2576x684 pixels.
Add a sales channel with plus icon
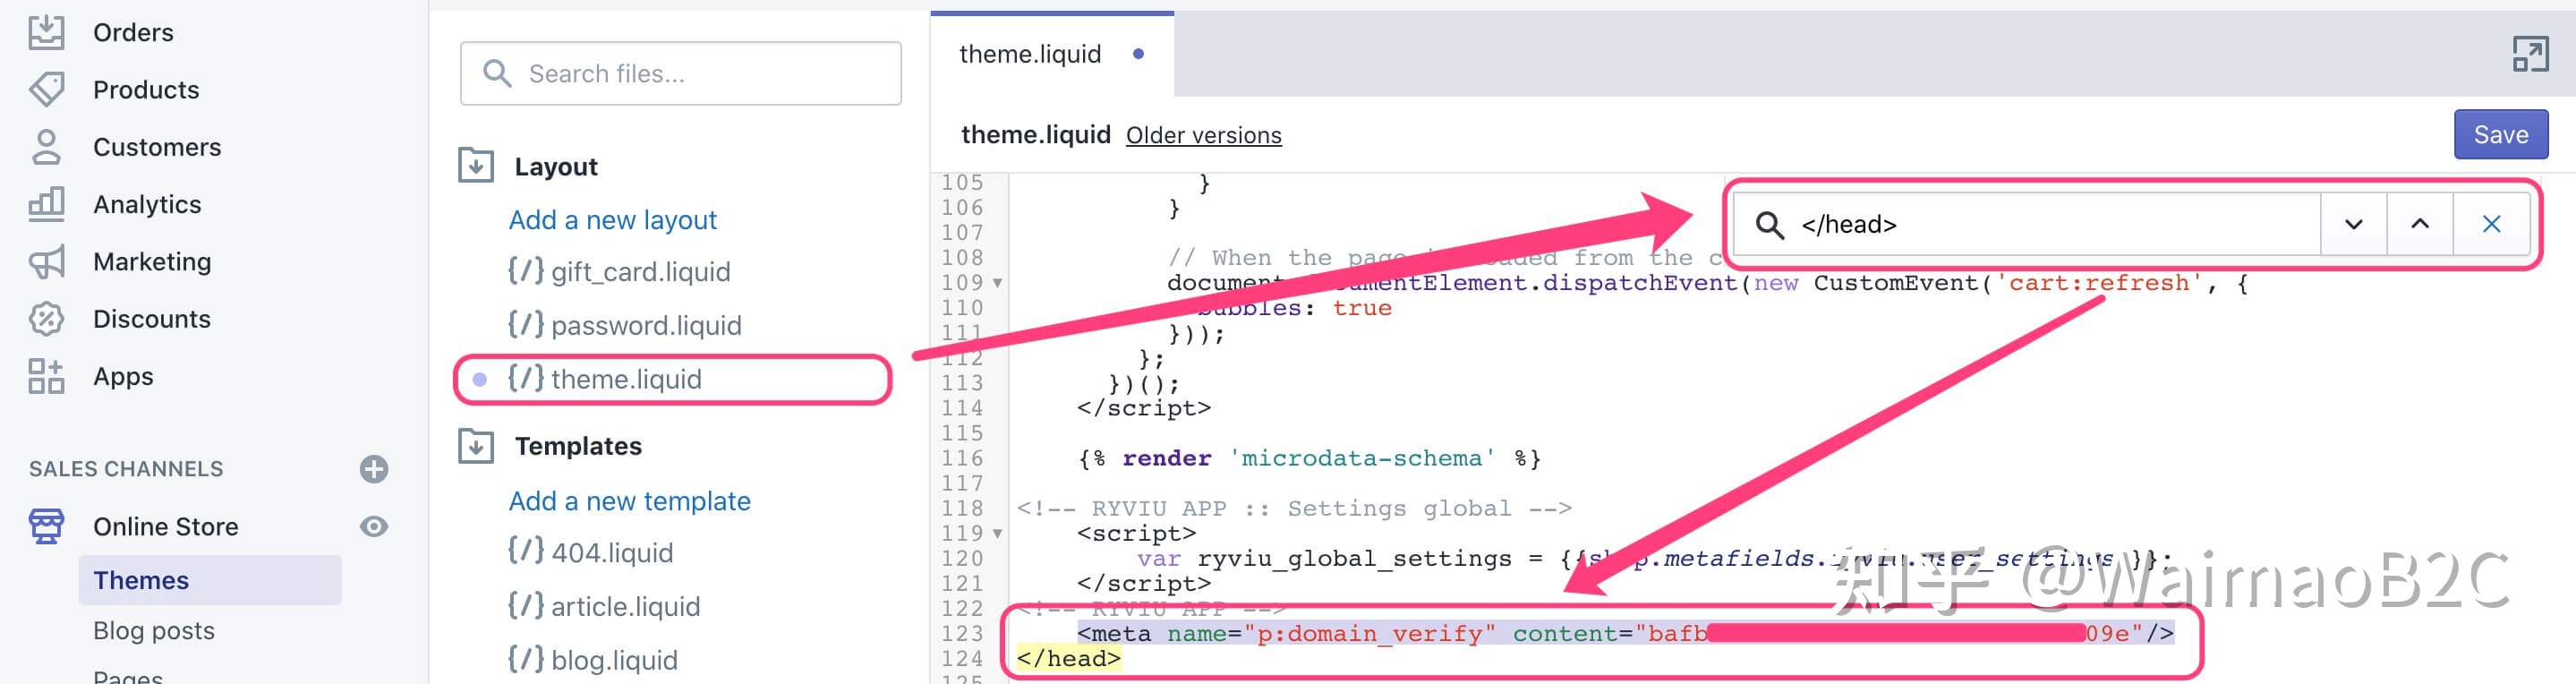[x=374, y=469]
